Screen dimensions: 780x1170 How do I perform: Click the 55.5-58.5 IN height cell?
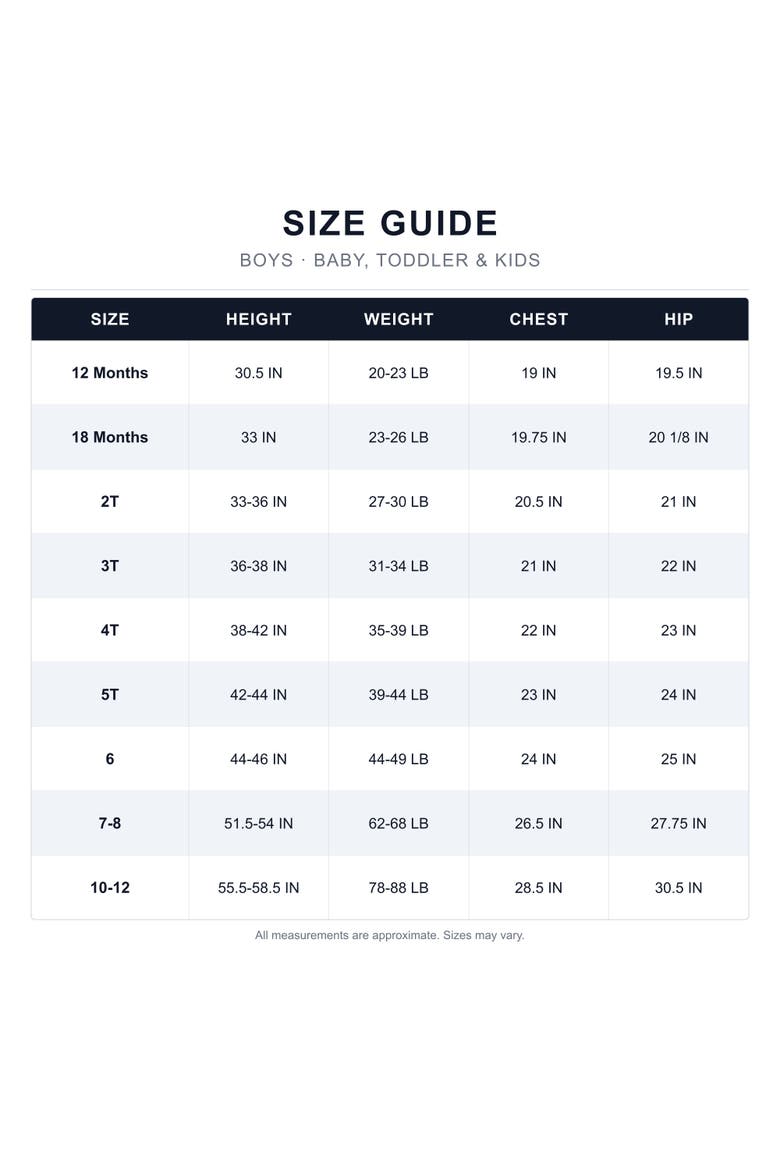(258, 888)
